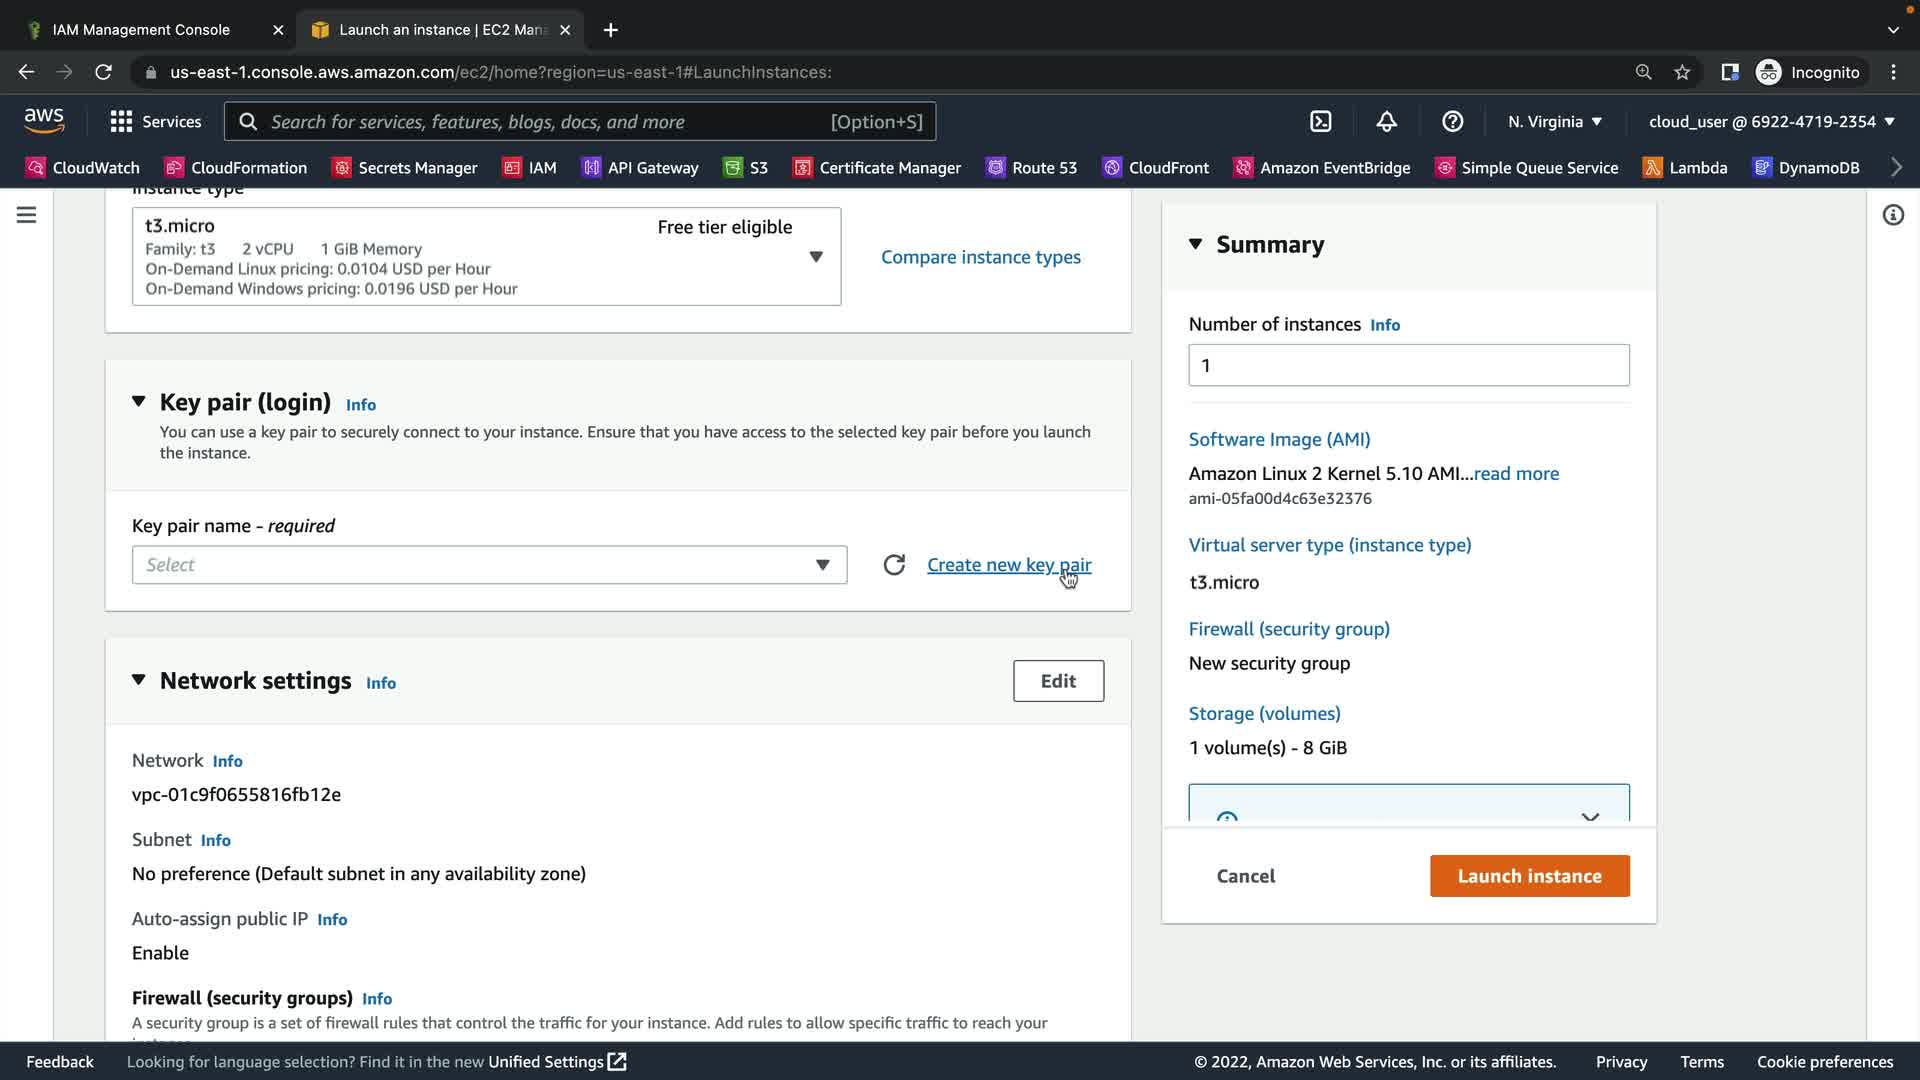1920x1080 pixels.
Task: Click the Create new key pair link
Action: pyautogui.click(x=1008, y=565)
